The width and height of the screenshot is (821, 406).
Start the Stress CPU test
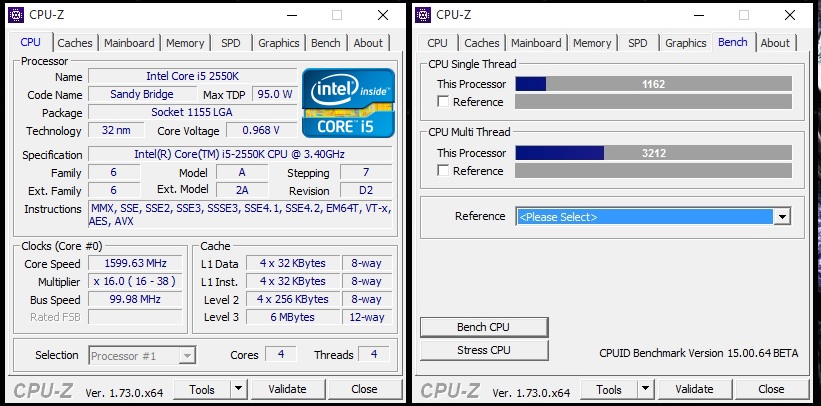pos(484,350)
